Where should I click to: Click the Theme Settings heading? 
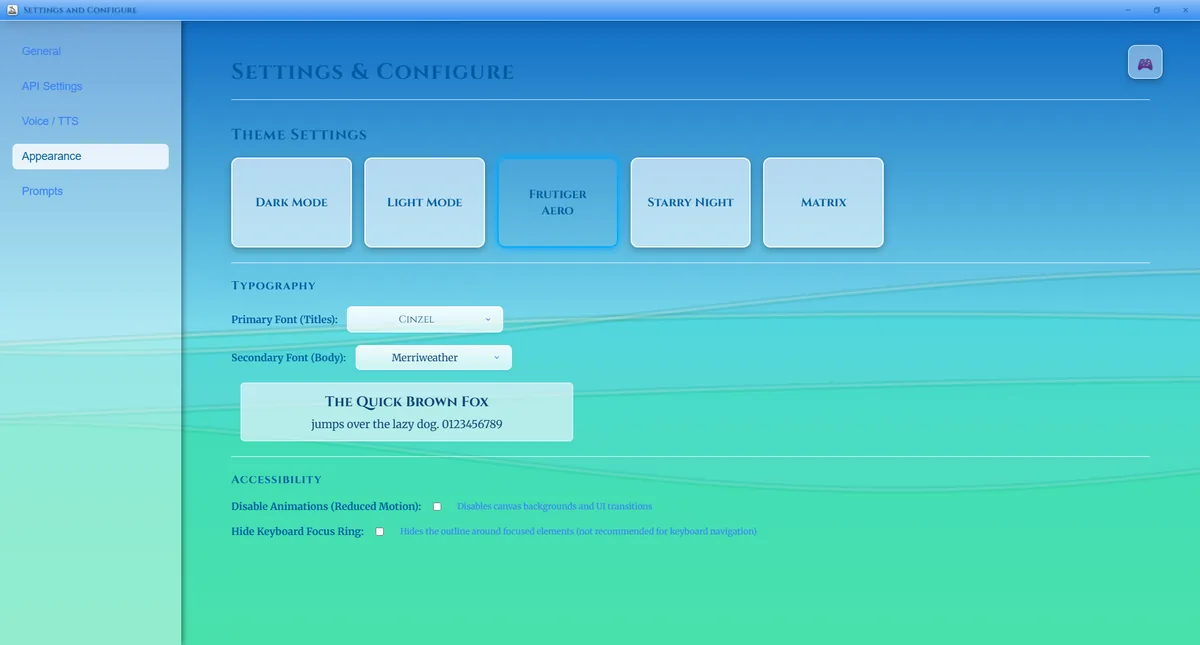pos(299,135)
